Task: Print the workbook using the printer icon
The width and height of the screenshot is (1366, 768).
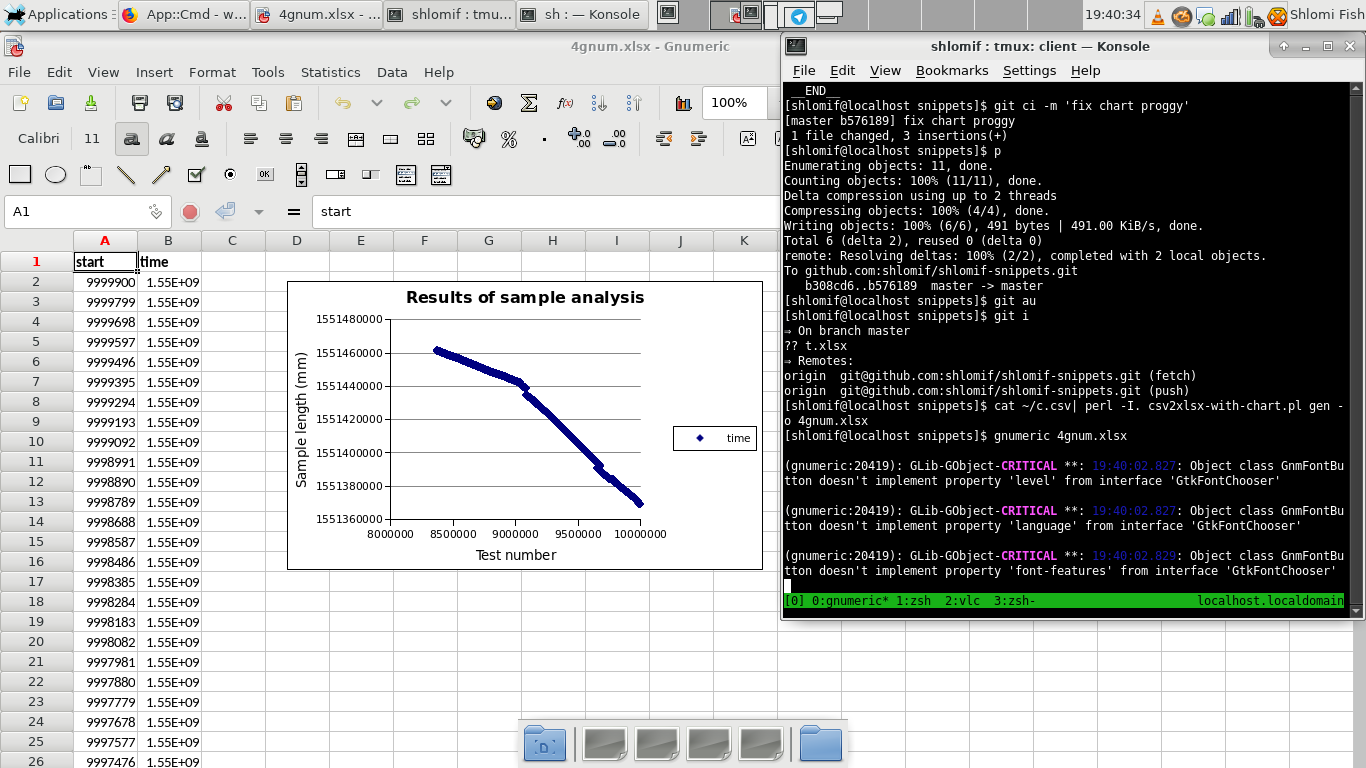Action: click(x=140, y=103)
